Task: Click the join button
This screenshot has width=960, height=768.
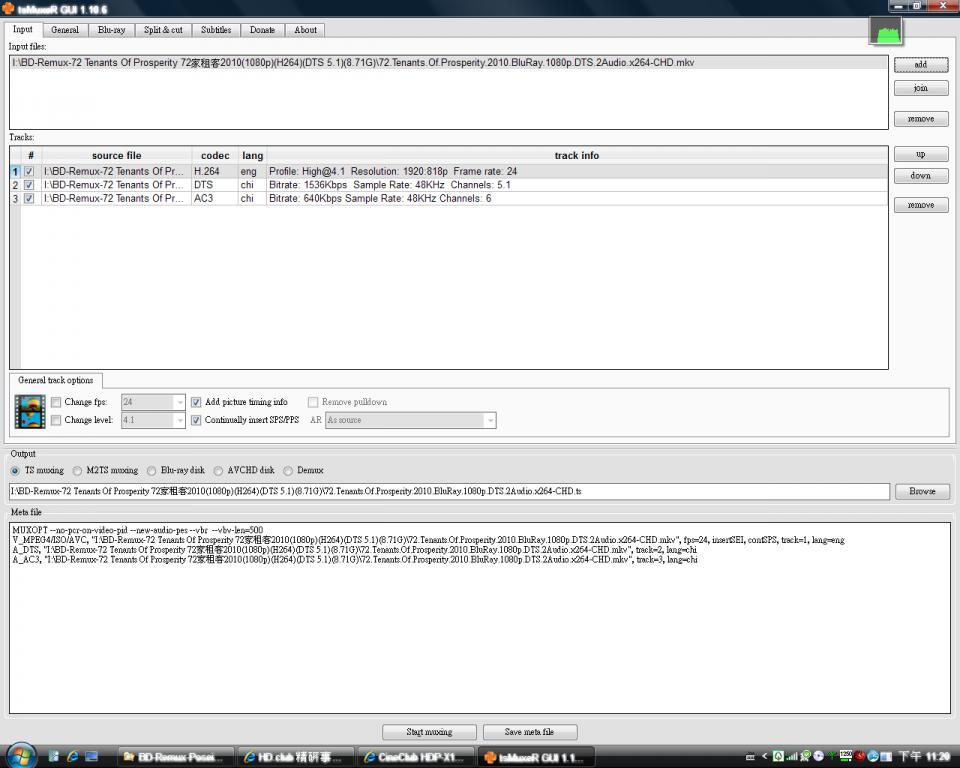Action: tap(921, 88)
